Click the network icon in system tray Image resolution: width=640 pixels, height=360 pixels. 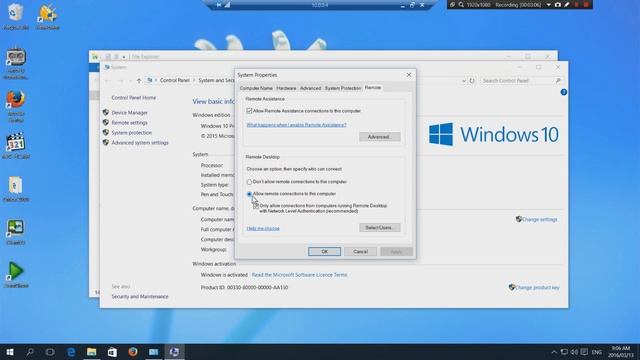pos(564,352)
